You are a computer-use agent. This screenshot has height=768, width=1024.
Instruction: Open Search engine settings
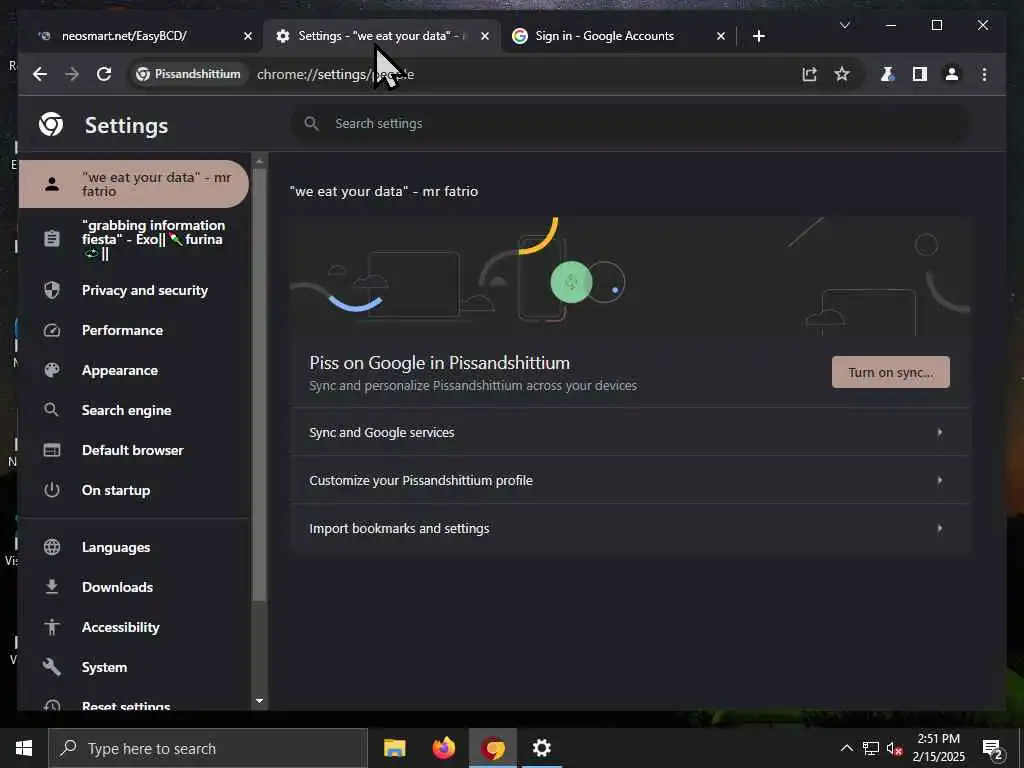(134, 410)
